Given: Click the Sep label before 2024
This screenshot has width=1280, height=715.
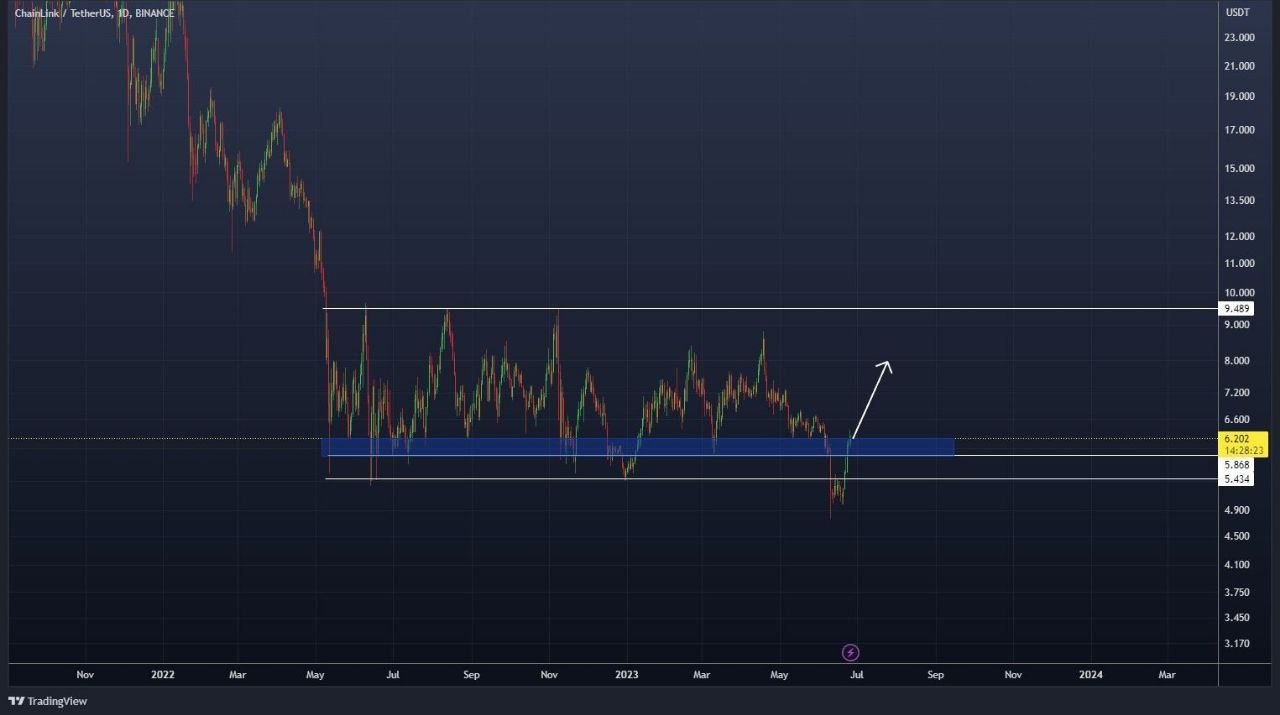Looking at the screenshot, I should coord(936,675).
